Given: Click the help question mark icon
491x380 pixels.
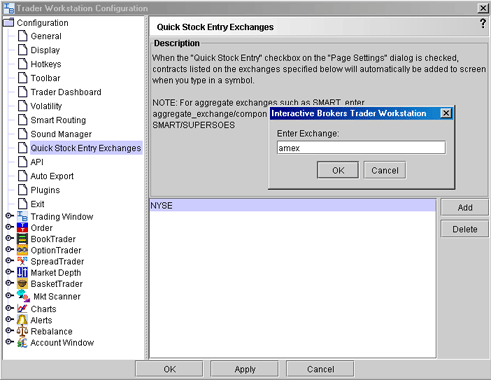Looking at the screenshot, I should pyautogui.click(x=483, y=23).
